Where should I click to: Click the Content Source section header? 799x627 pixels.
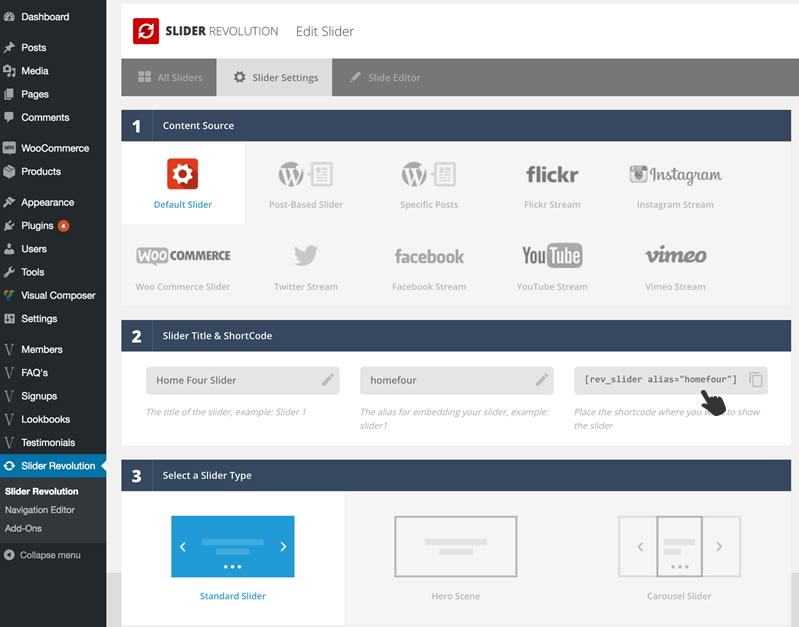tap(456, 126)
